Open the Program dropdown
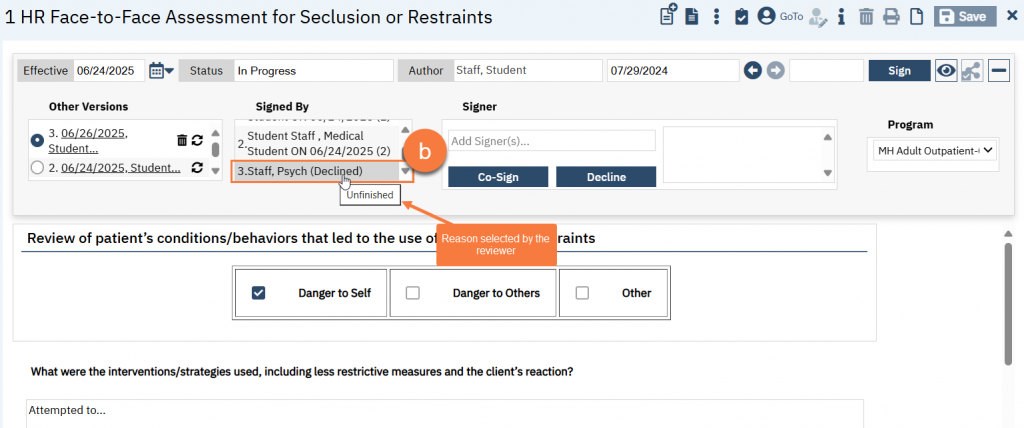Image resolution: width=1024 pixels, height=428 pixels. click(x=934, y=150)
